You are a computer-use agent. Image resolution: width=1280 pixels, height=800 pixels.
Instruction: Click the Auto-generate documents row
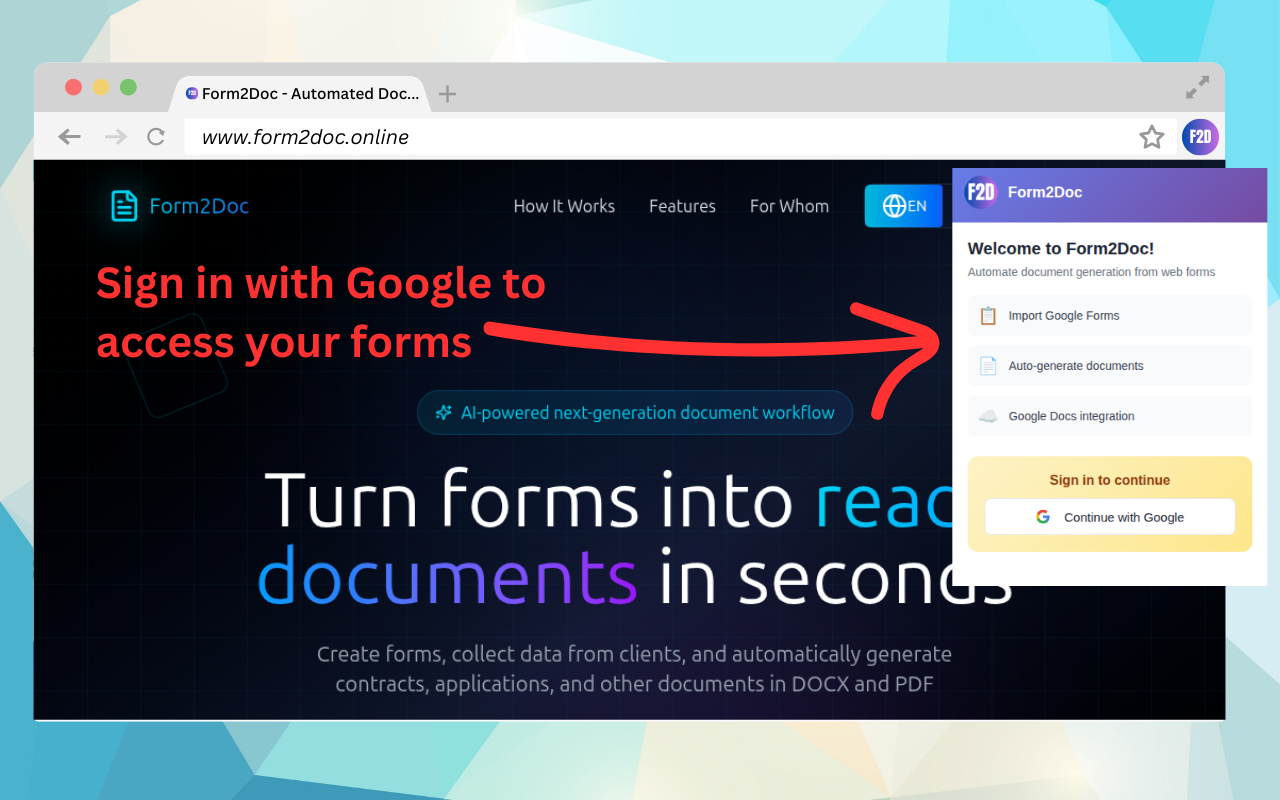(1110, 366)
